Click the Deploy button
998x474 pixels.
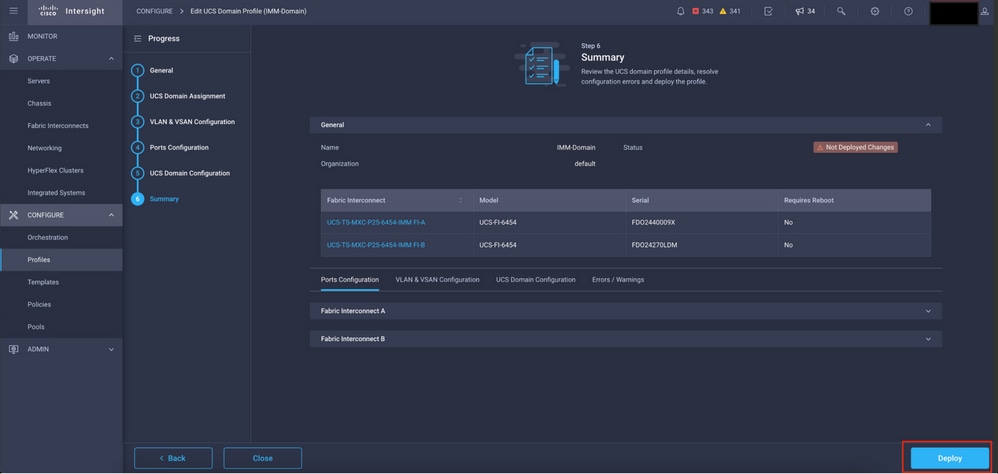pos(950,458)
